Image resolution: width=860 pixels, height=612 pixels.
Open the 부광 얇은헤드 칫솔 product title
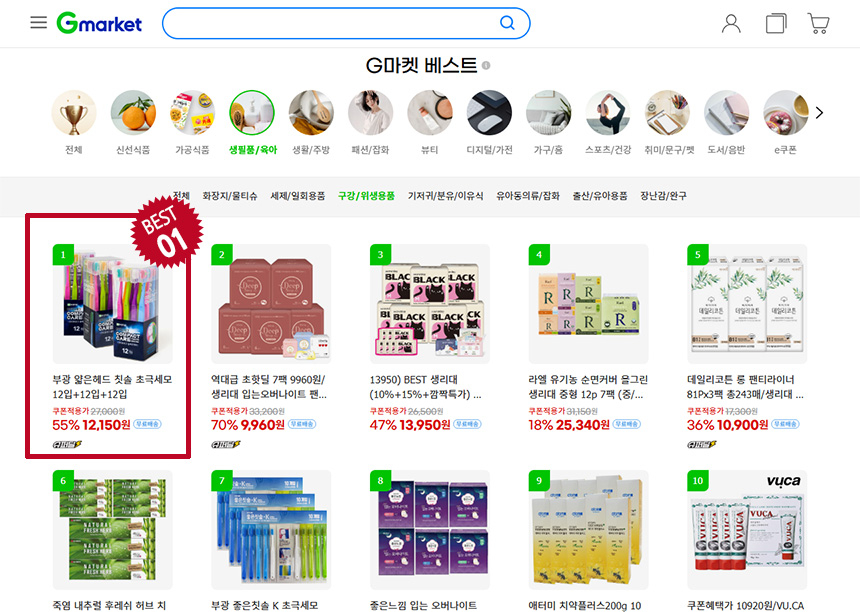(x=112, y=387)
